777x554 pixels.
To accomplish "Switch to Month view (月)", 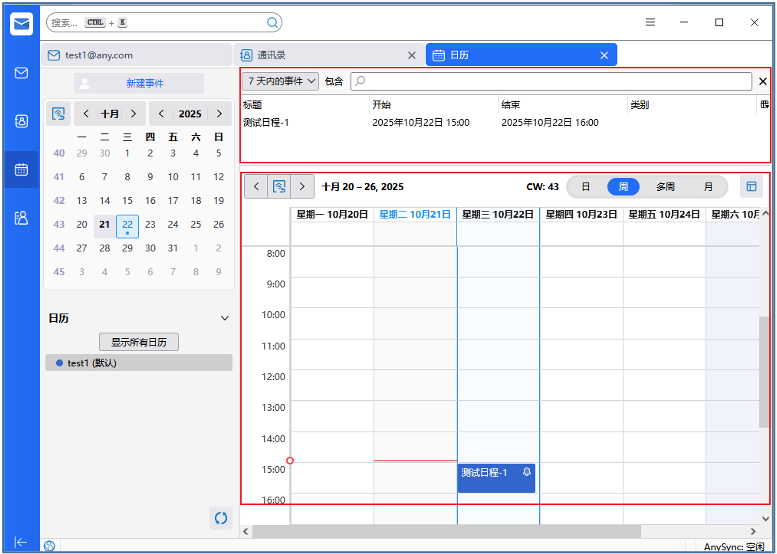I will point(708,186).
